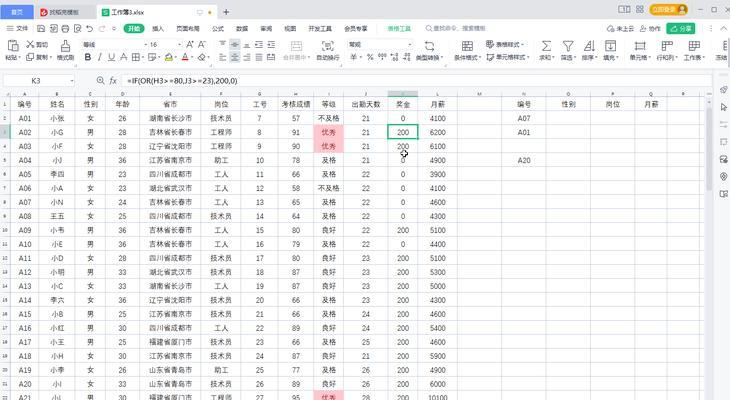Click the Redo arrow icon
Viewport: 730px width, 400px height.
(x=102, y=28)
